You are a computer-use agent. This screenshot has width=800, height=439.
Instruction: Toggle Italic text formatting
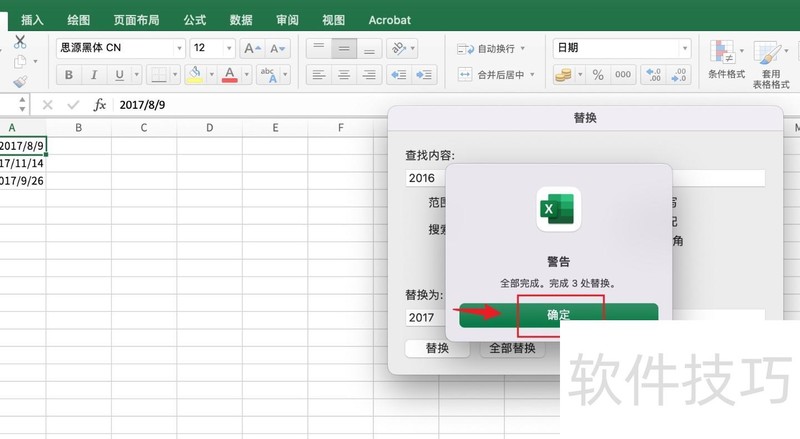95,75
